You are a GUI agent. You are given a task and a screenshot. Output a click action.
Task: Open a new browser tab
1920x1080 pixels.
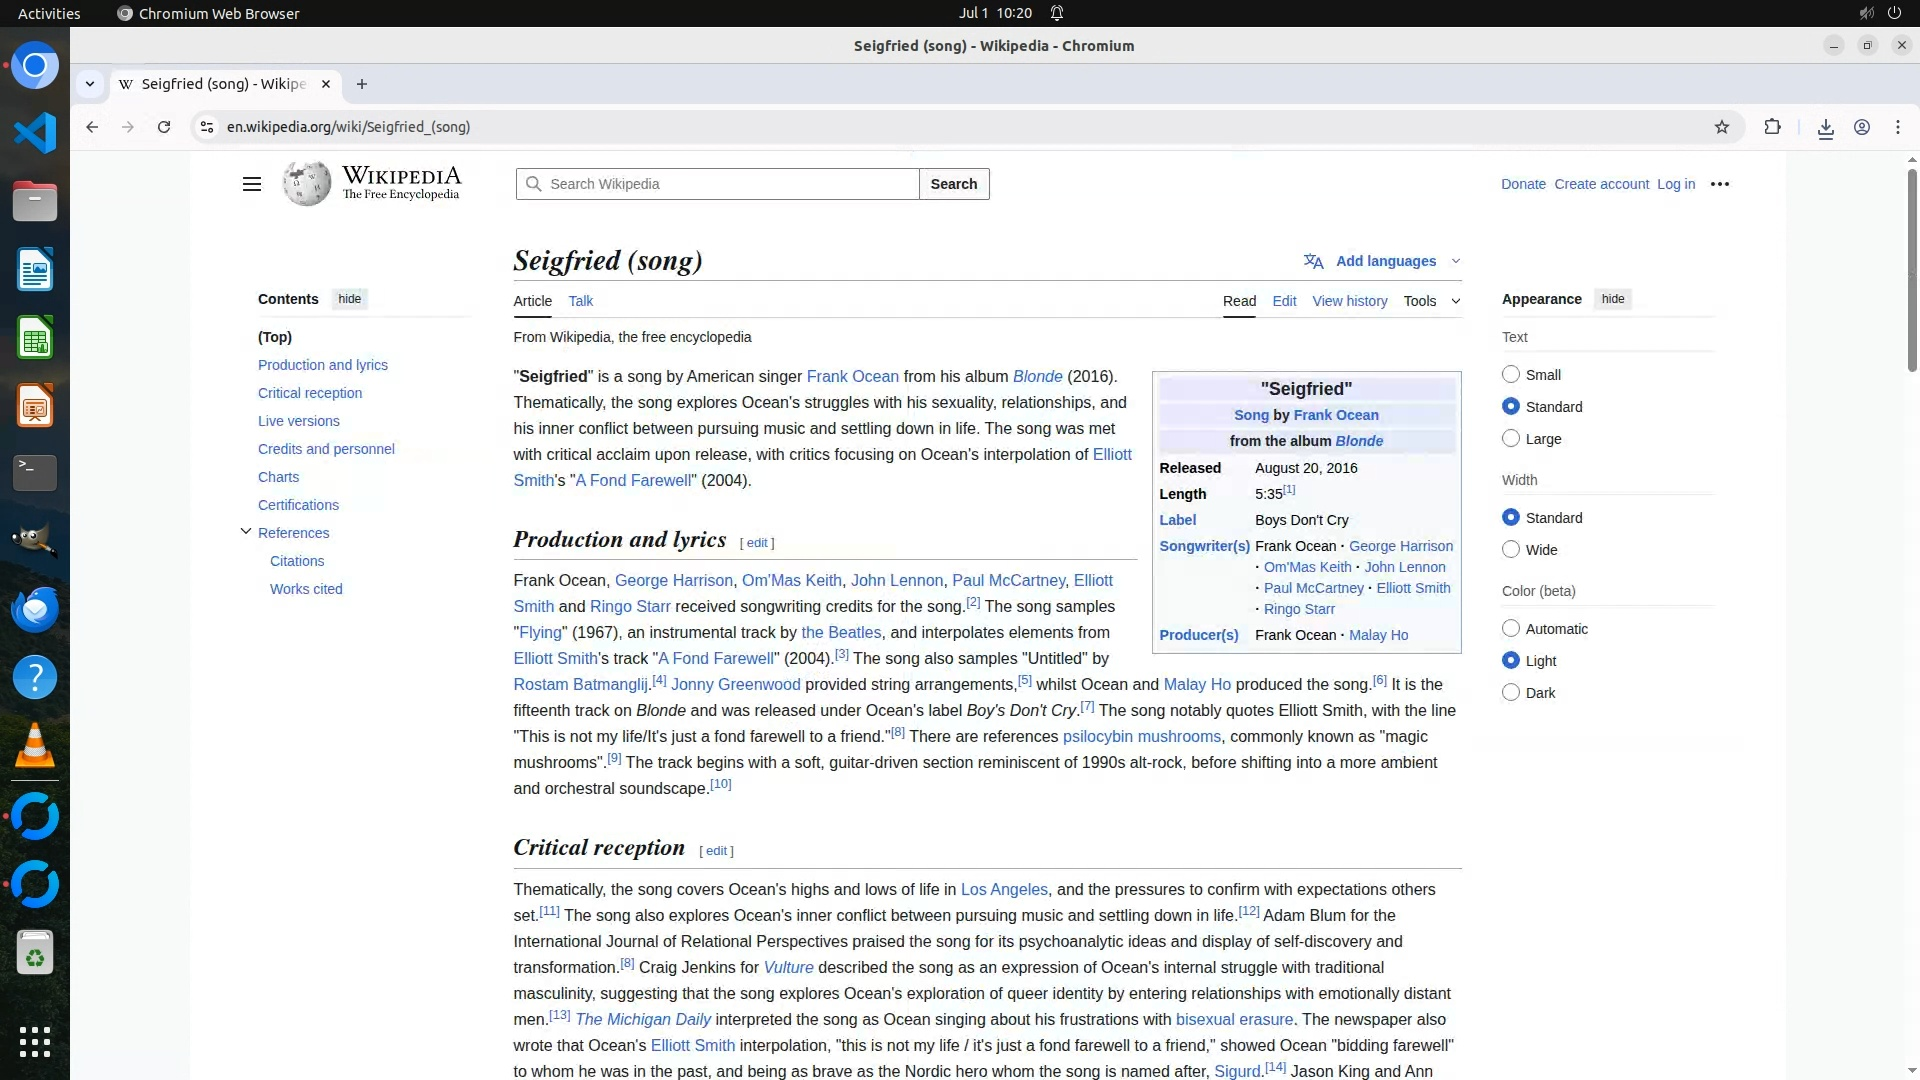362,84
